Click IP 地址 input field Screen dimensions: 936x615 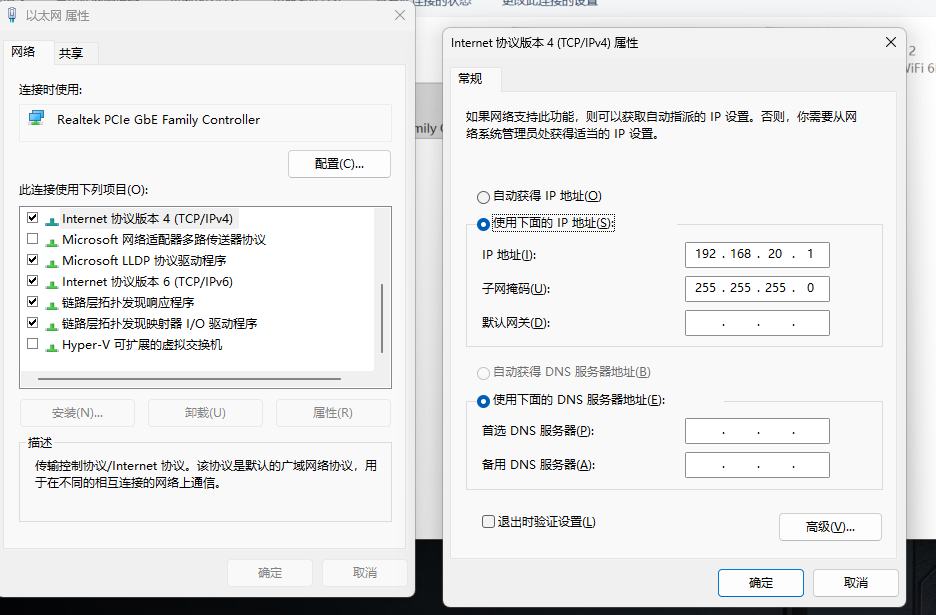tap(757, 254)
